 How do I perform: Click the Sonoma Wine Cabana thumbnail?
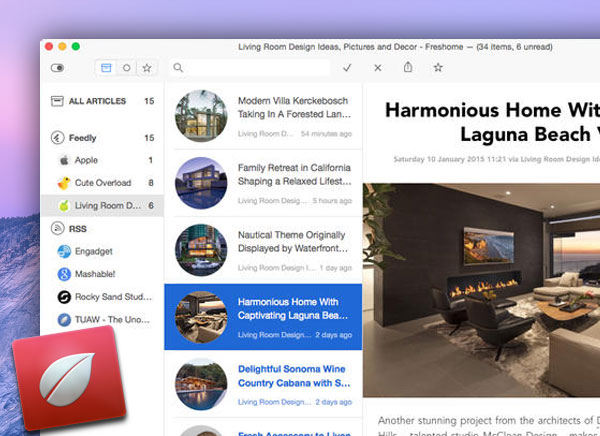(201, 384)
